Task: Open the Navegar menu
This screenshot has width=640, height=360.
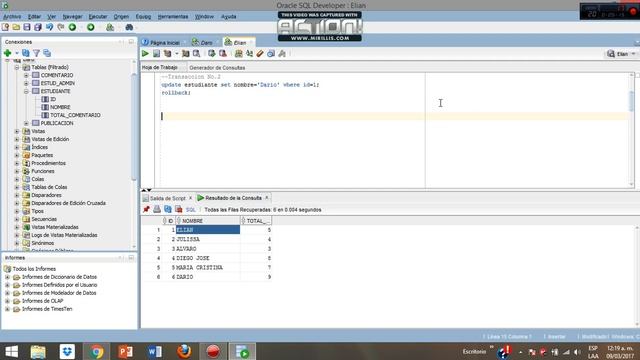Action: coord(72,17)
